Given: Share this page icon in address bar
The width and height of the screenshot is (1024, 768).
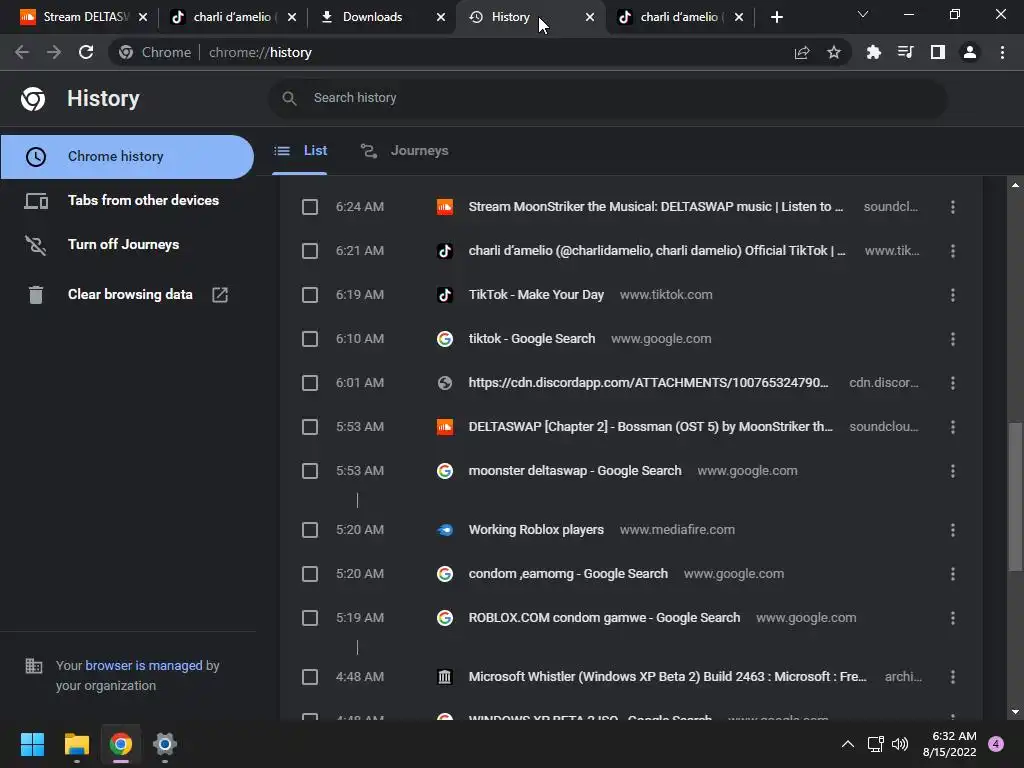Looking at the screenshot, I should click(802, 52).
